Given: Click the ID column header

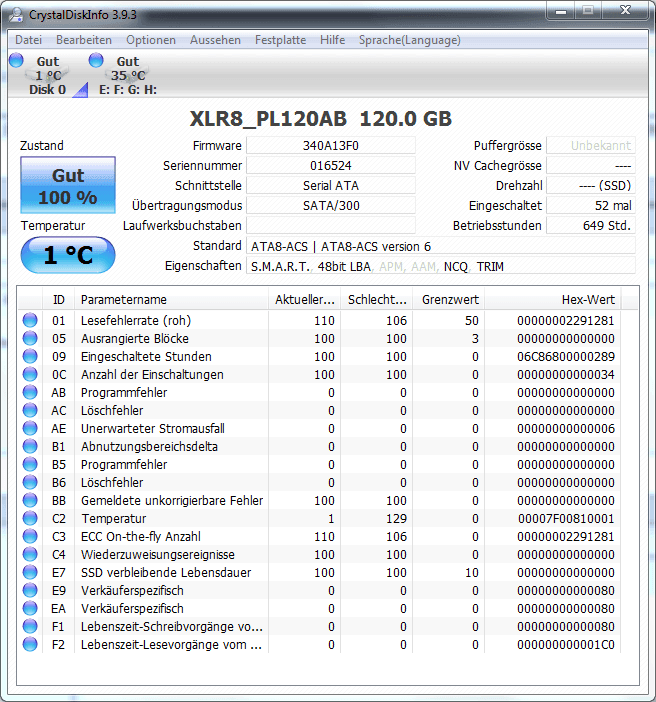Looking at the screenshot, I should tap(59, 300).
